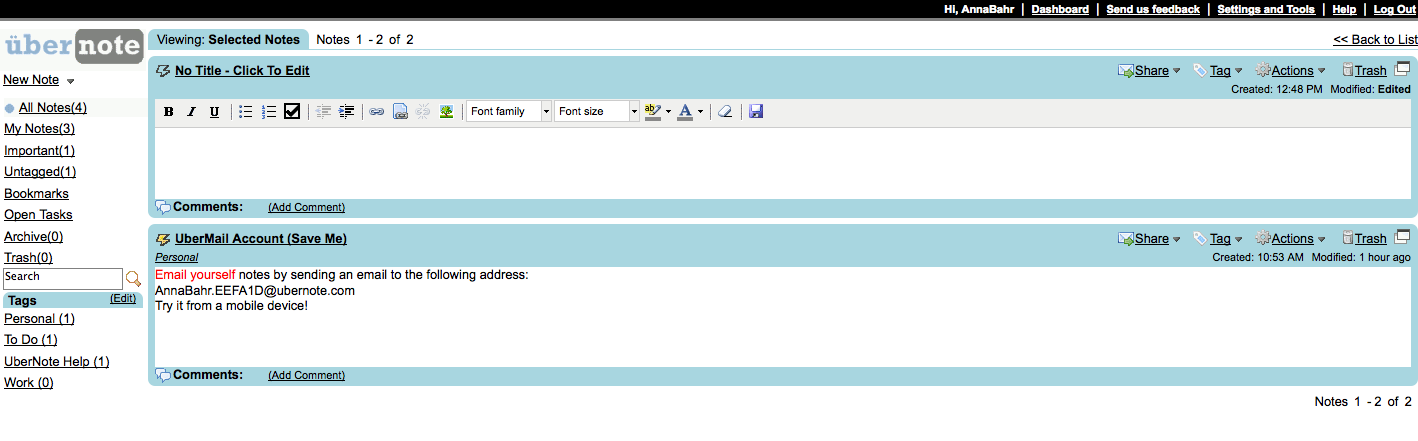Open the New Note dropdown

tap(39, 80)
